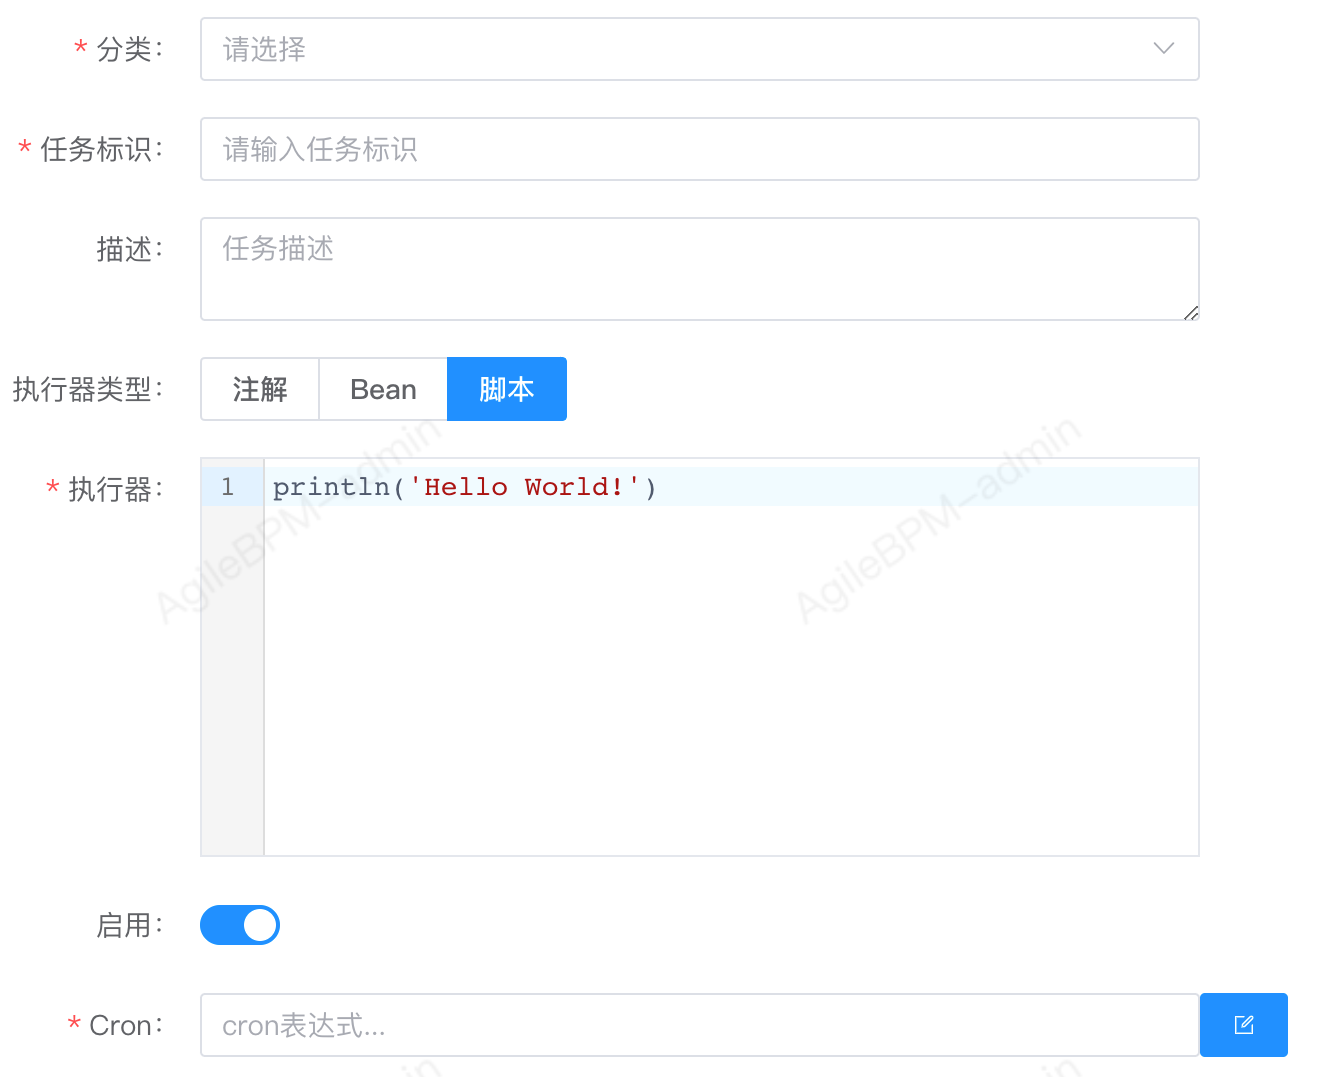
Task: Click the chevron arrow in 分类 select
Action: [x=1163, y=49]
